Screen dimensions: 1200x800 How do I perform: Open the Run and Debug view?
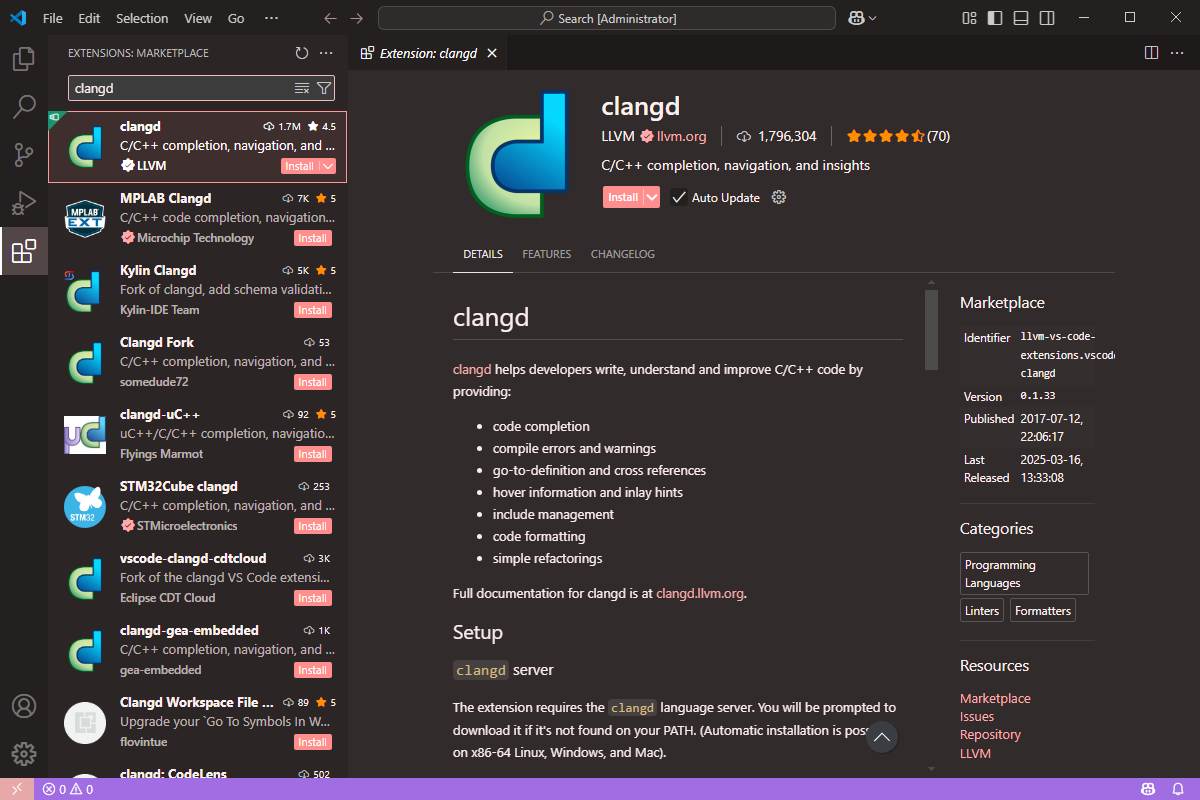[x=23, y=203]
